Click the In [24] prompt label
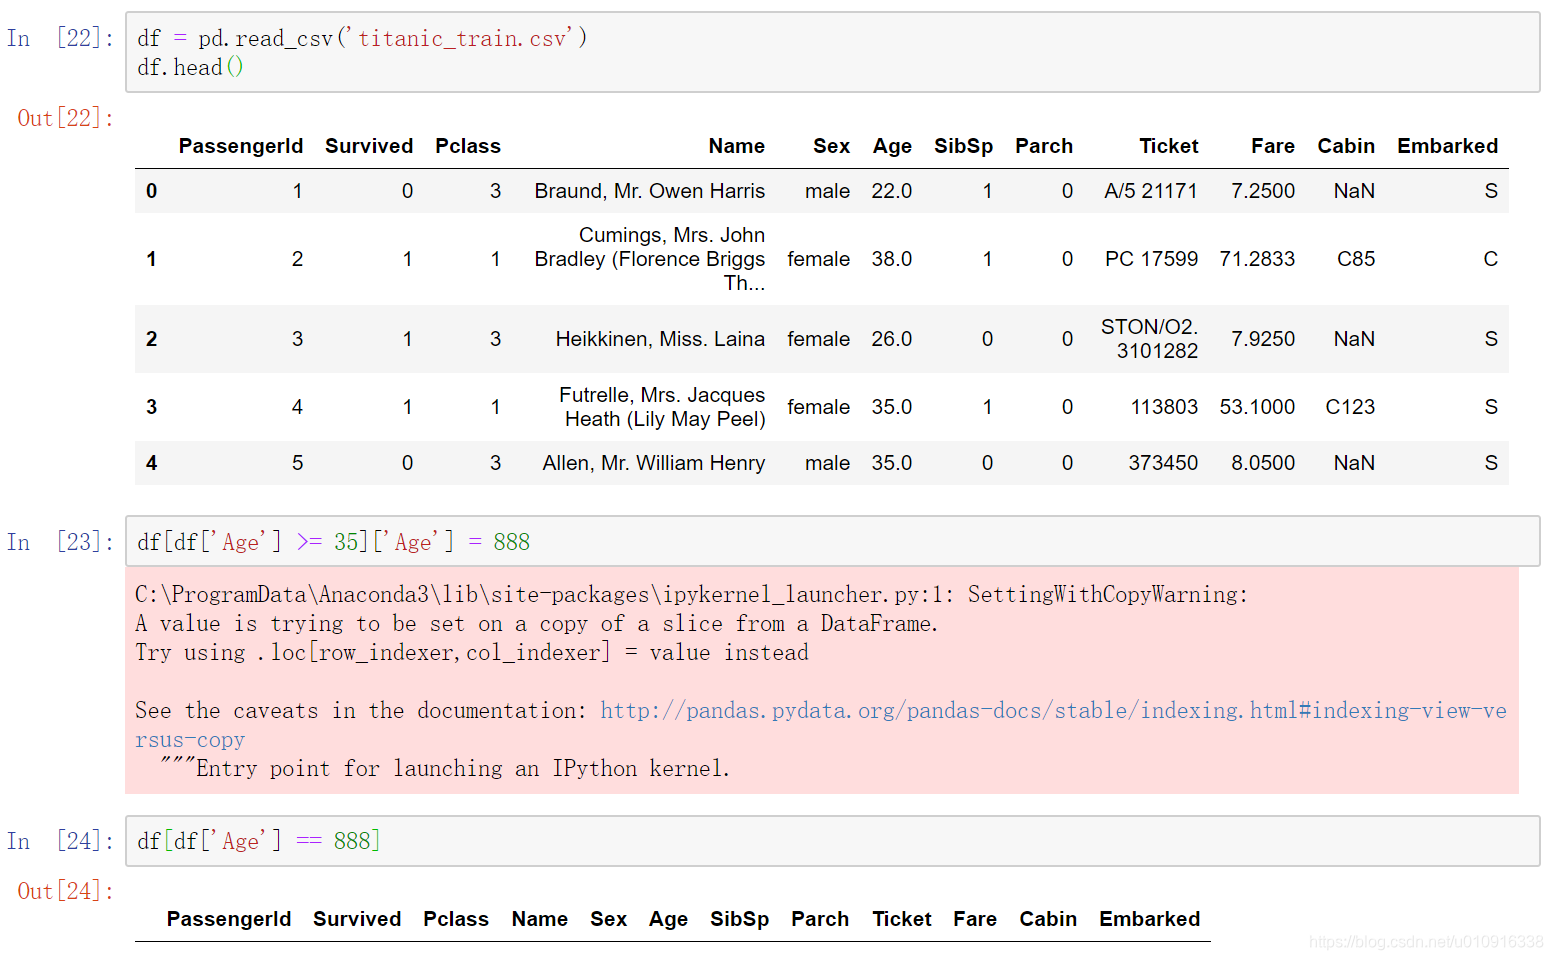Screen dimensions: 1553x960 point(60,841)
